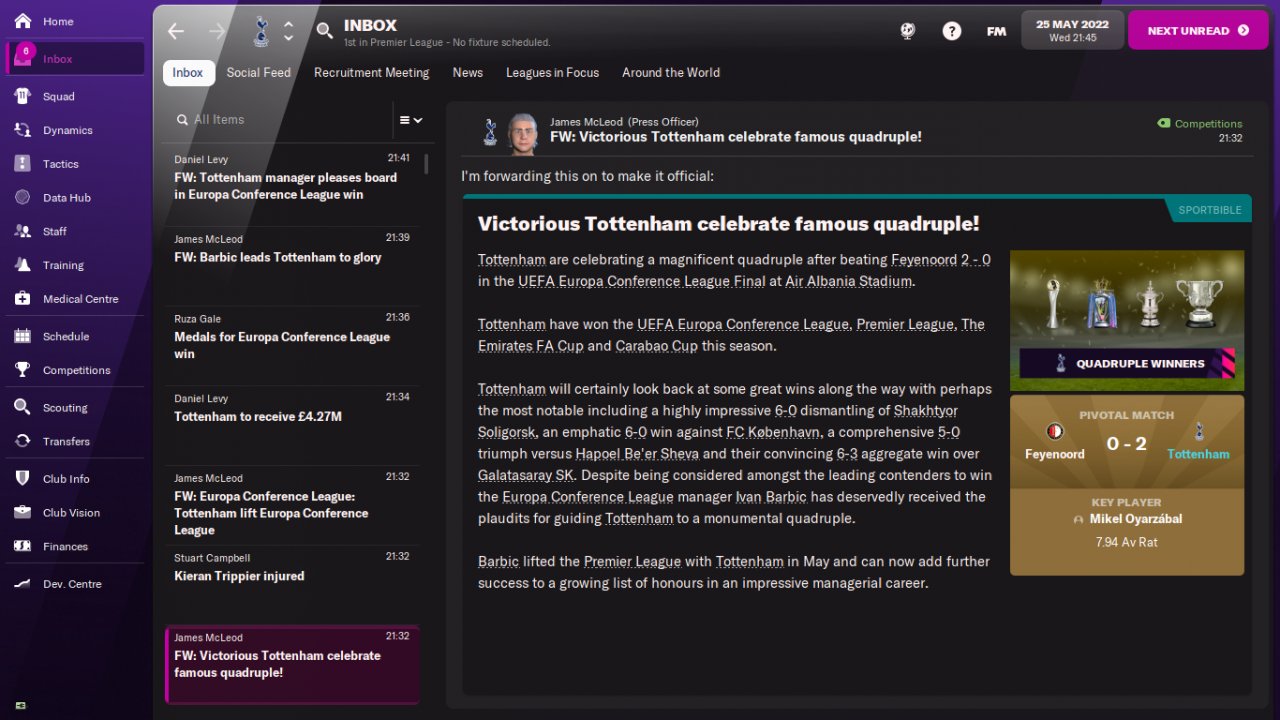Open the Club Vision briefcase icon
This screenshot has width=1280, height=720.
pyautogui.click(x=22, y=513)
